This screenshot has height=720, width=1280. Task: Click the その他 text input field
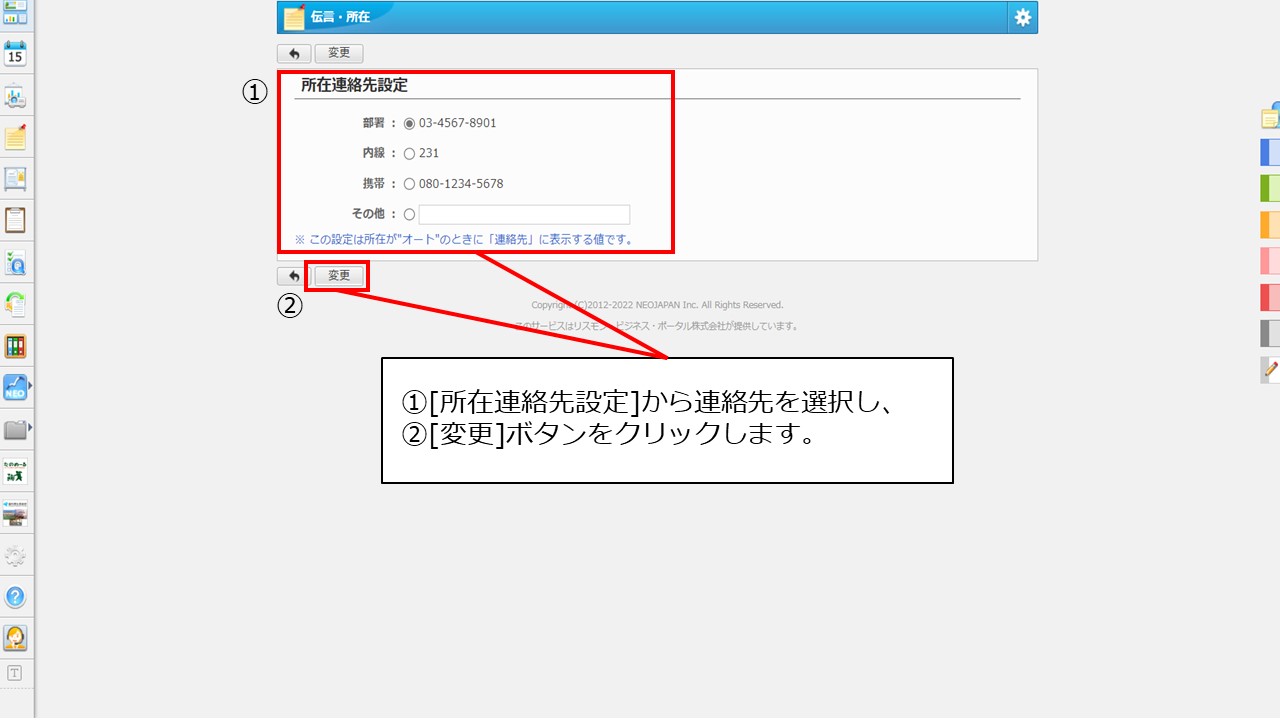525,213
